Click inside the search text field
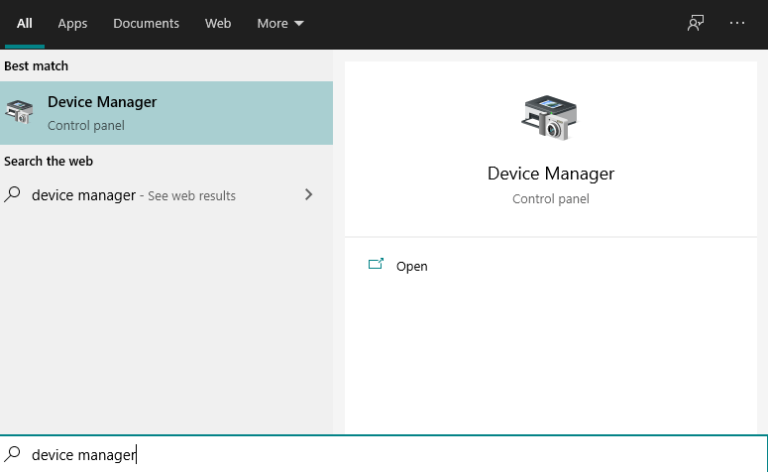This screenshot has height=472, width=768. click(x=400, y=454)
